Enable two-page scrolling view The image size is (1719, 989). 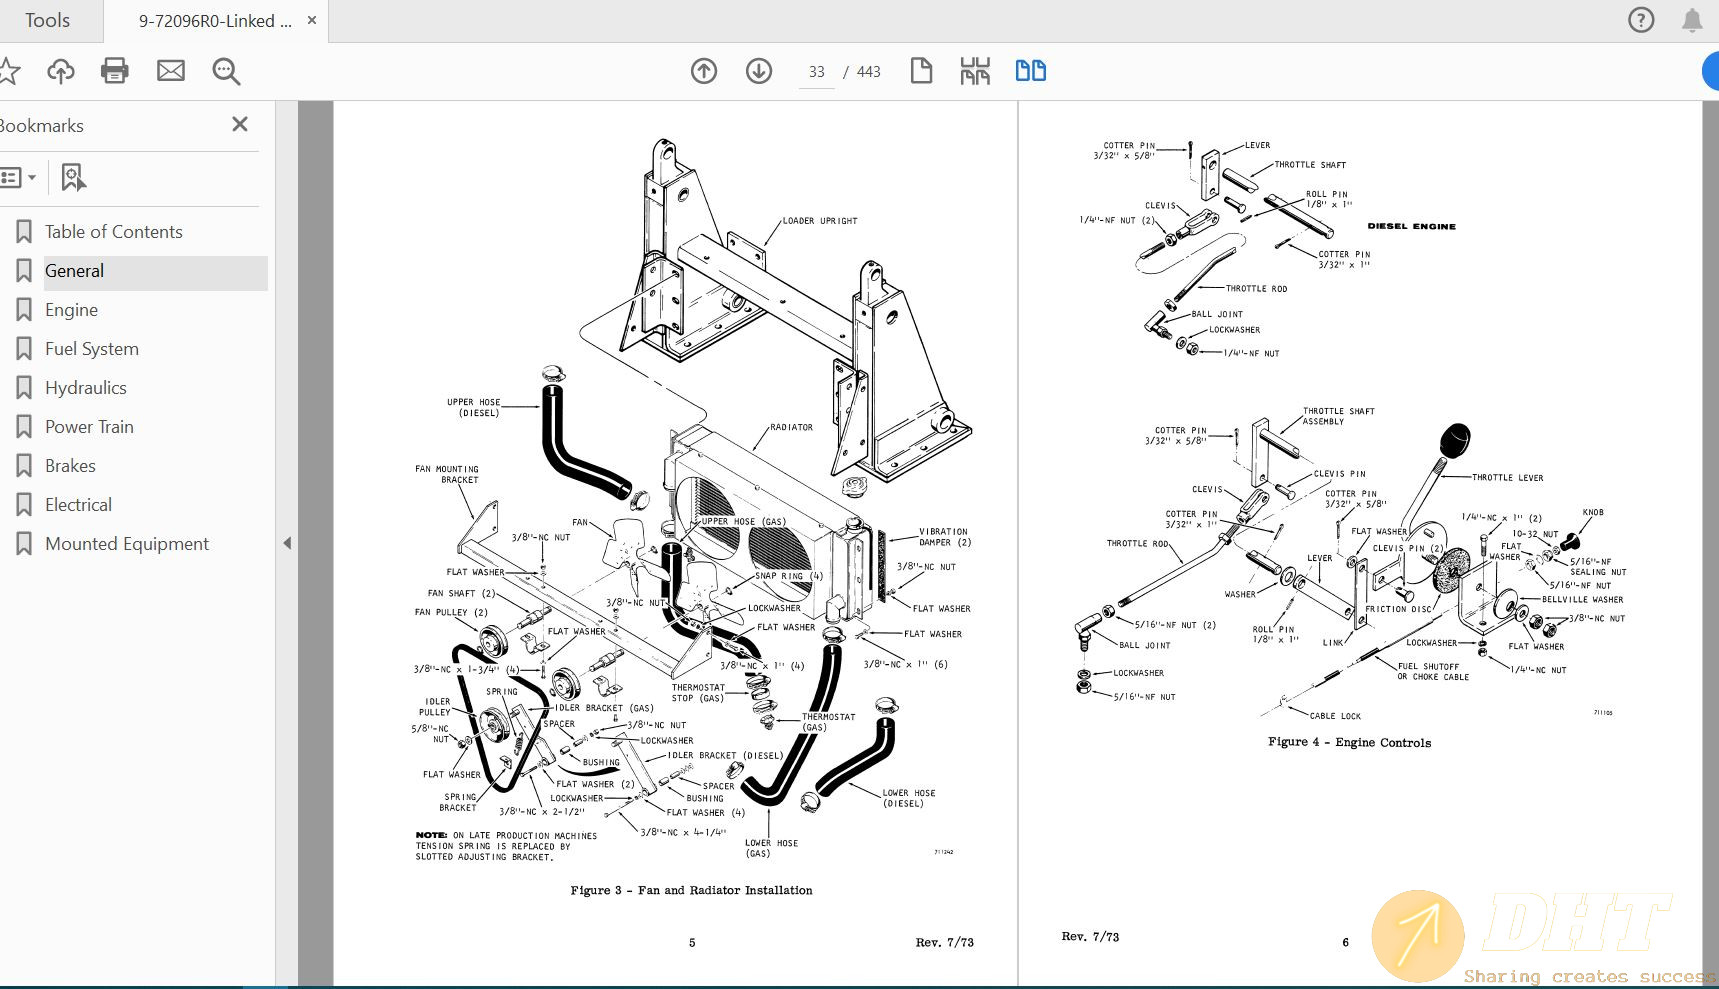(x=1029, y=71)
